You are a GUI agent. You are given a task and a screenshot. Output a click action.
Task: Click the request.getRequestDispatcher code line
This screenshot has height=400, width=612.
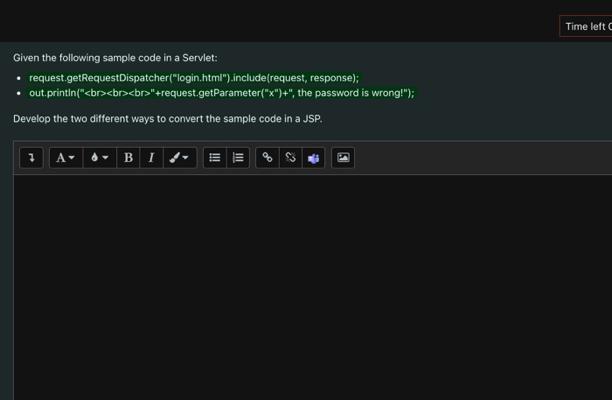click(194, 78)
